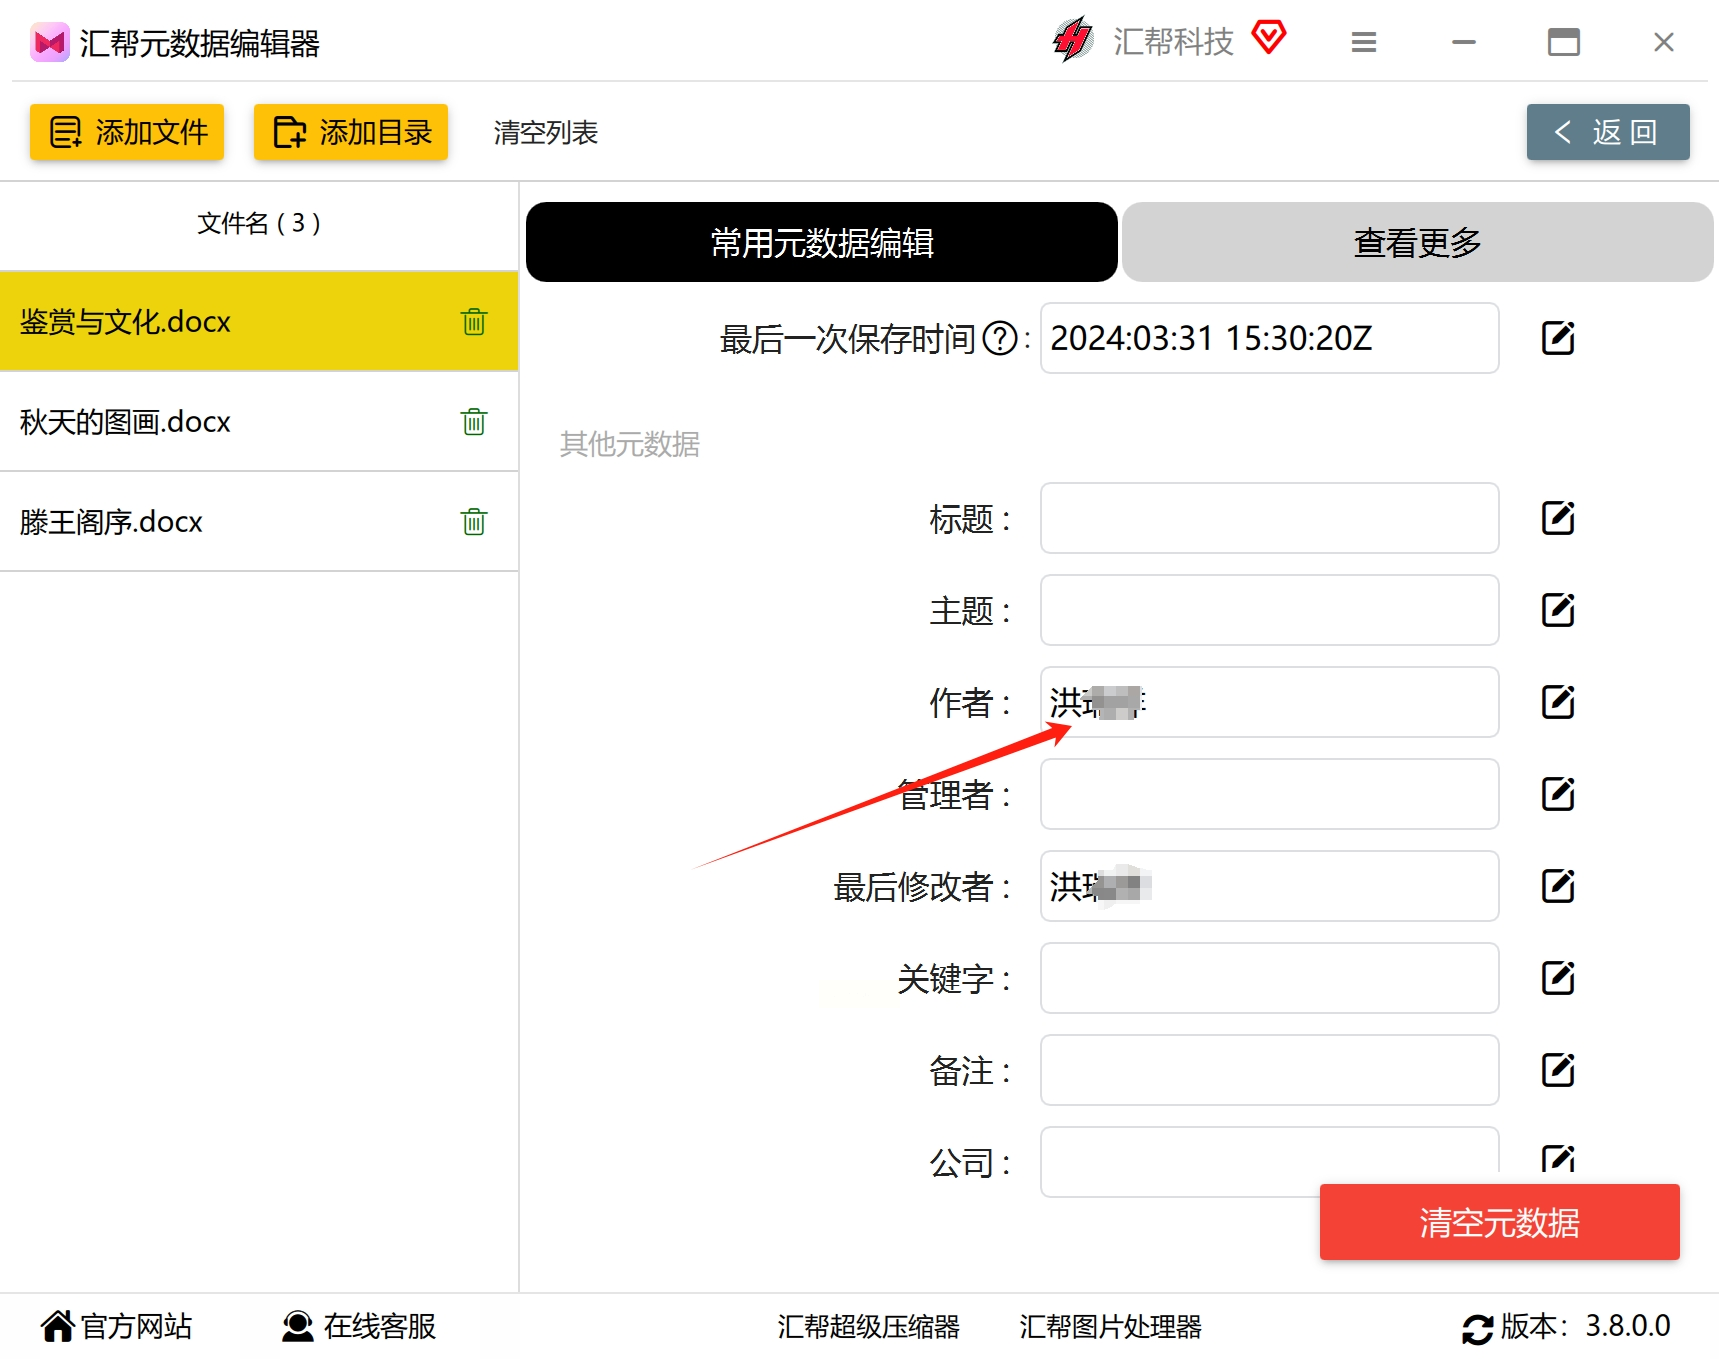Click edit icon for 主题 field
The width and height of the screenshot is (1719, 1359).
pyautogui.click(x=1558, y=610)
